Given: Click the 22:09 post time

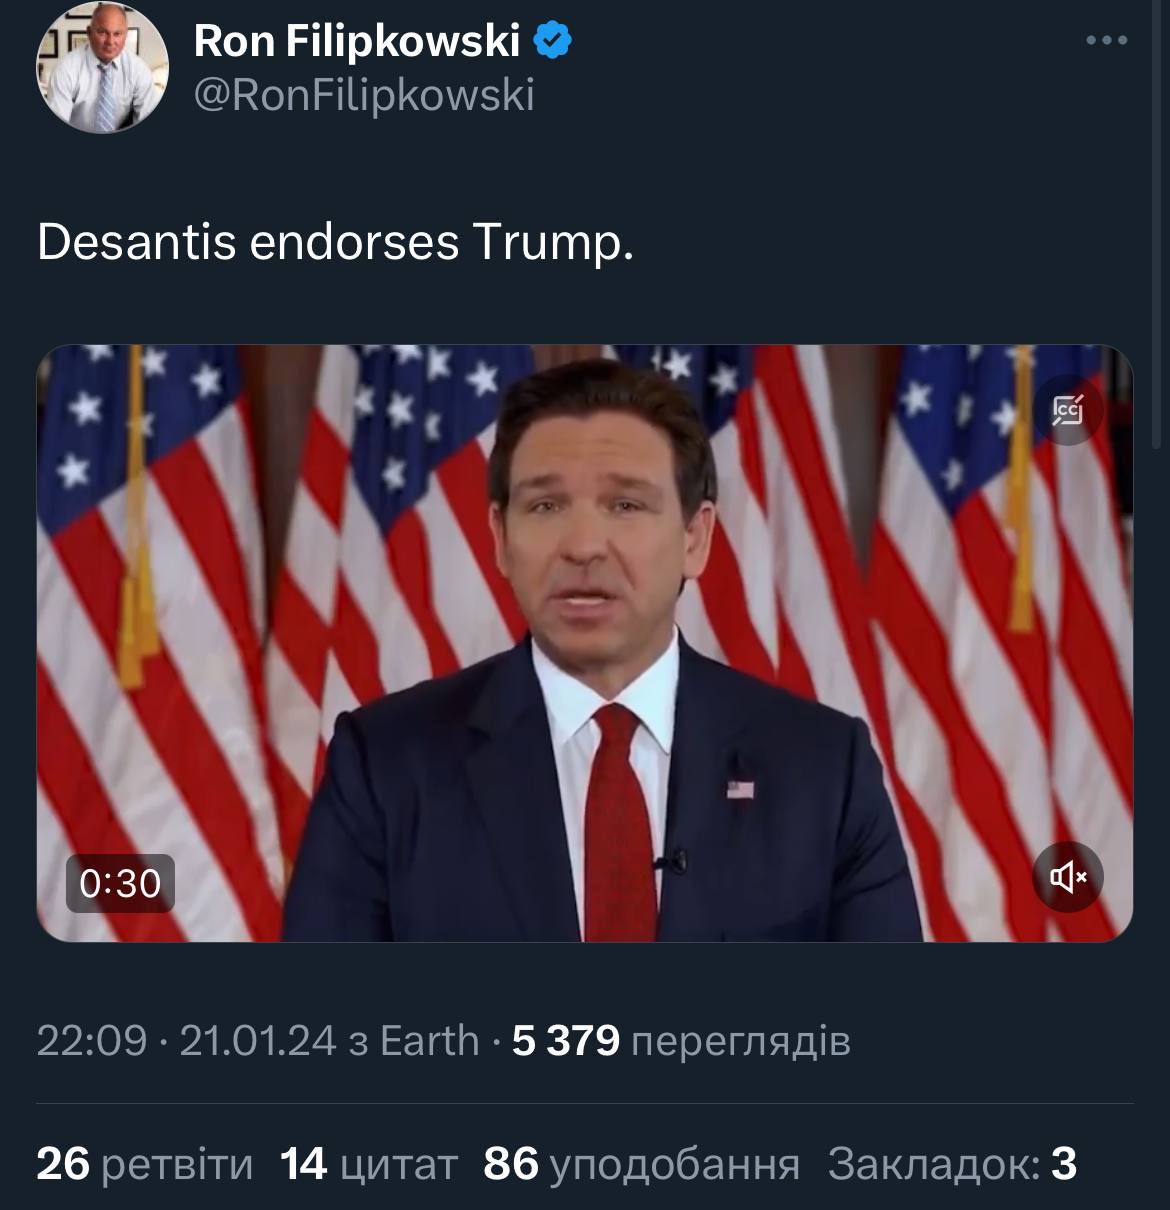Looking at the screenshot, I should point(91,1041).
